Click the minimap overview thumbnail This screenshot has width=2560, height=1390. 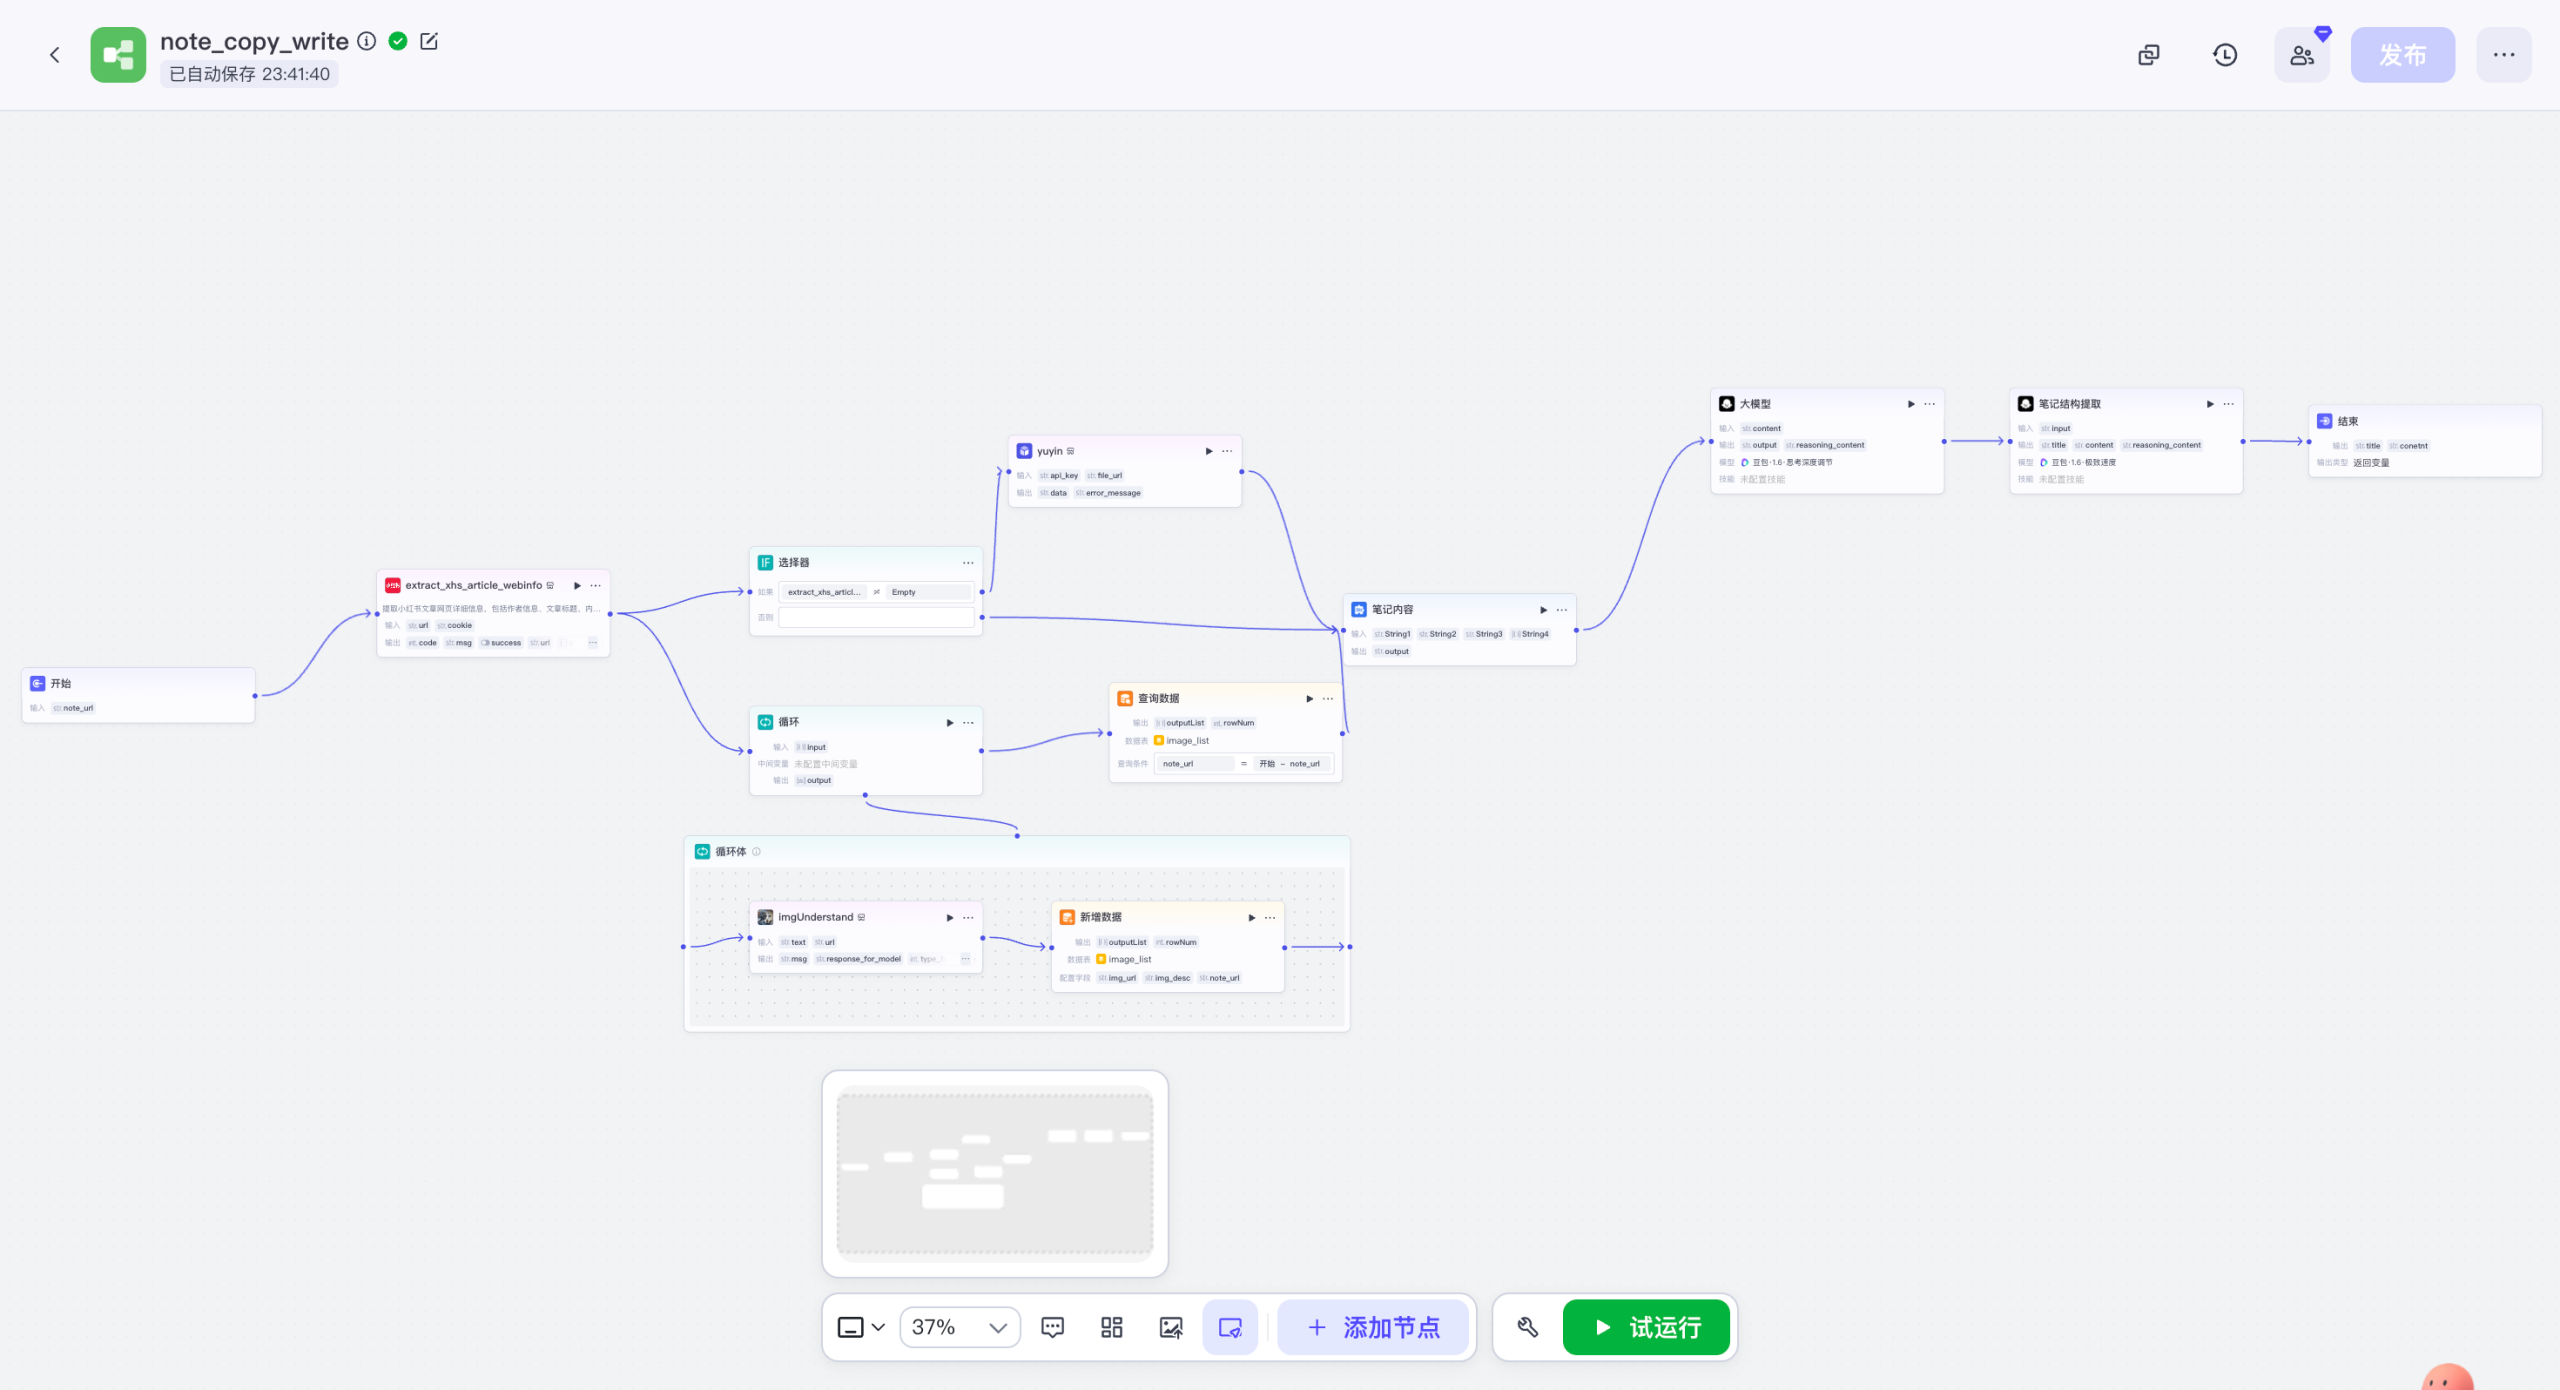click(x=995, y=1172)
